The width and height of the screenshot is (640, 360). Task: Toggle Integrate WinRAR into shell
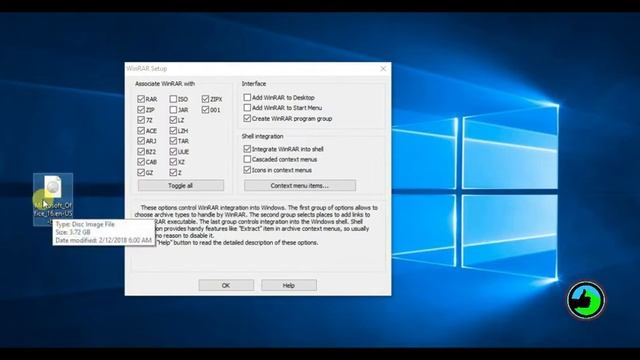[247, 149]
